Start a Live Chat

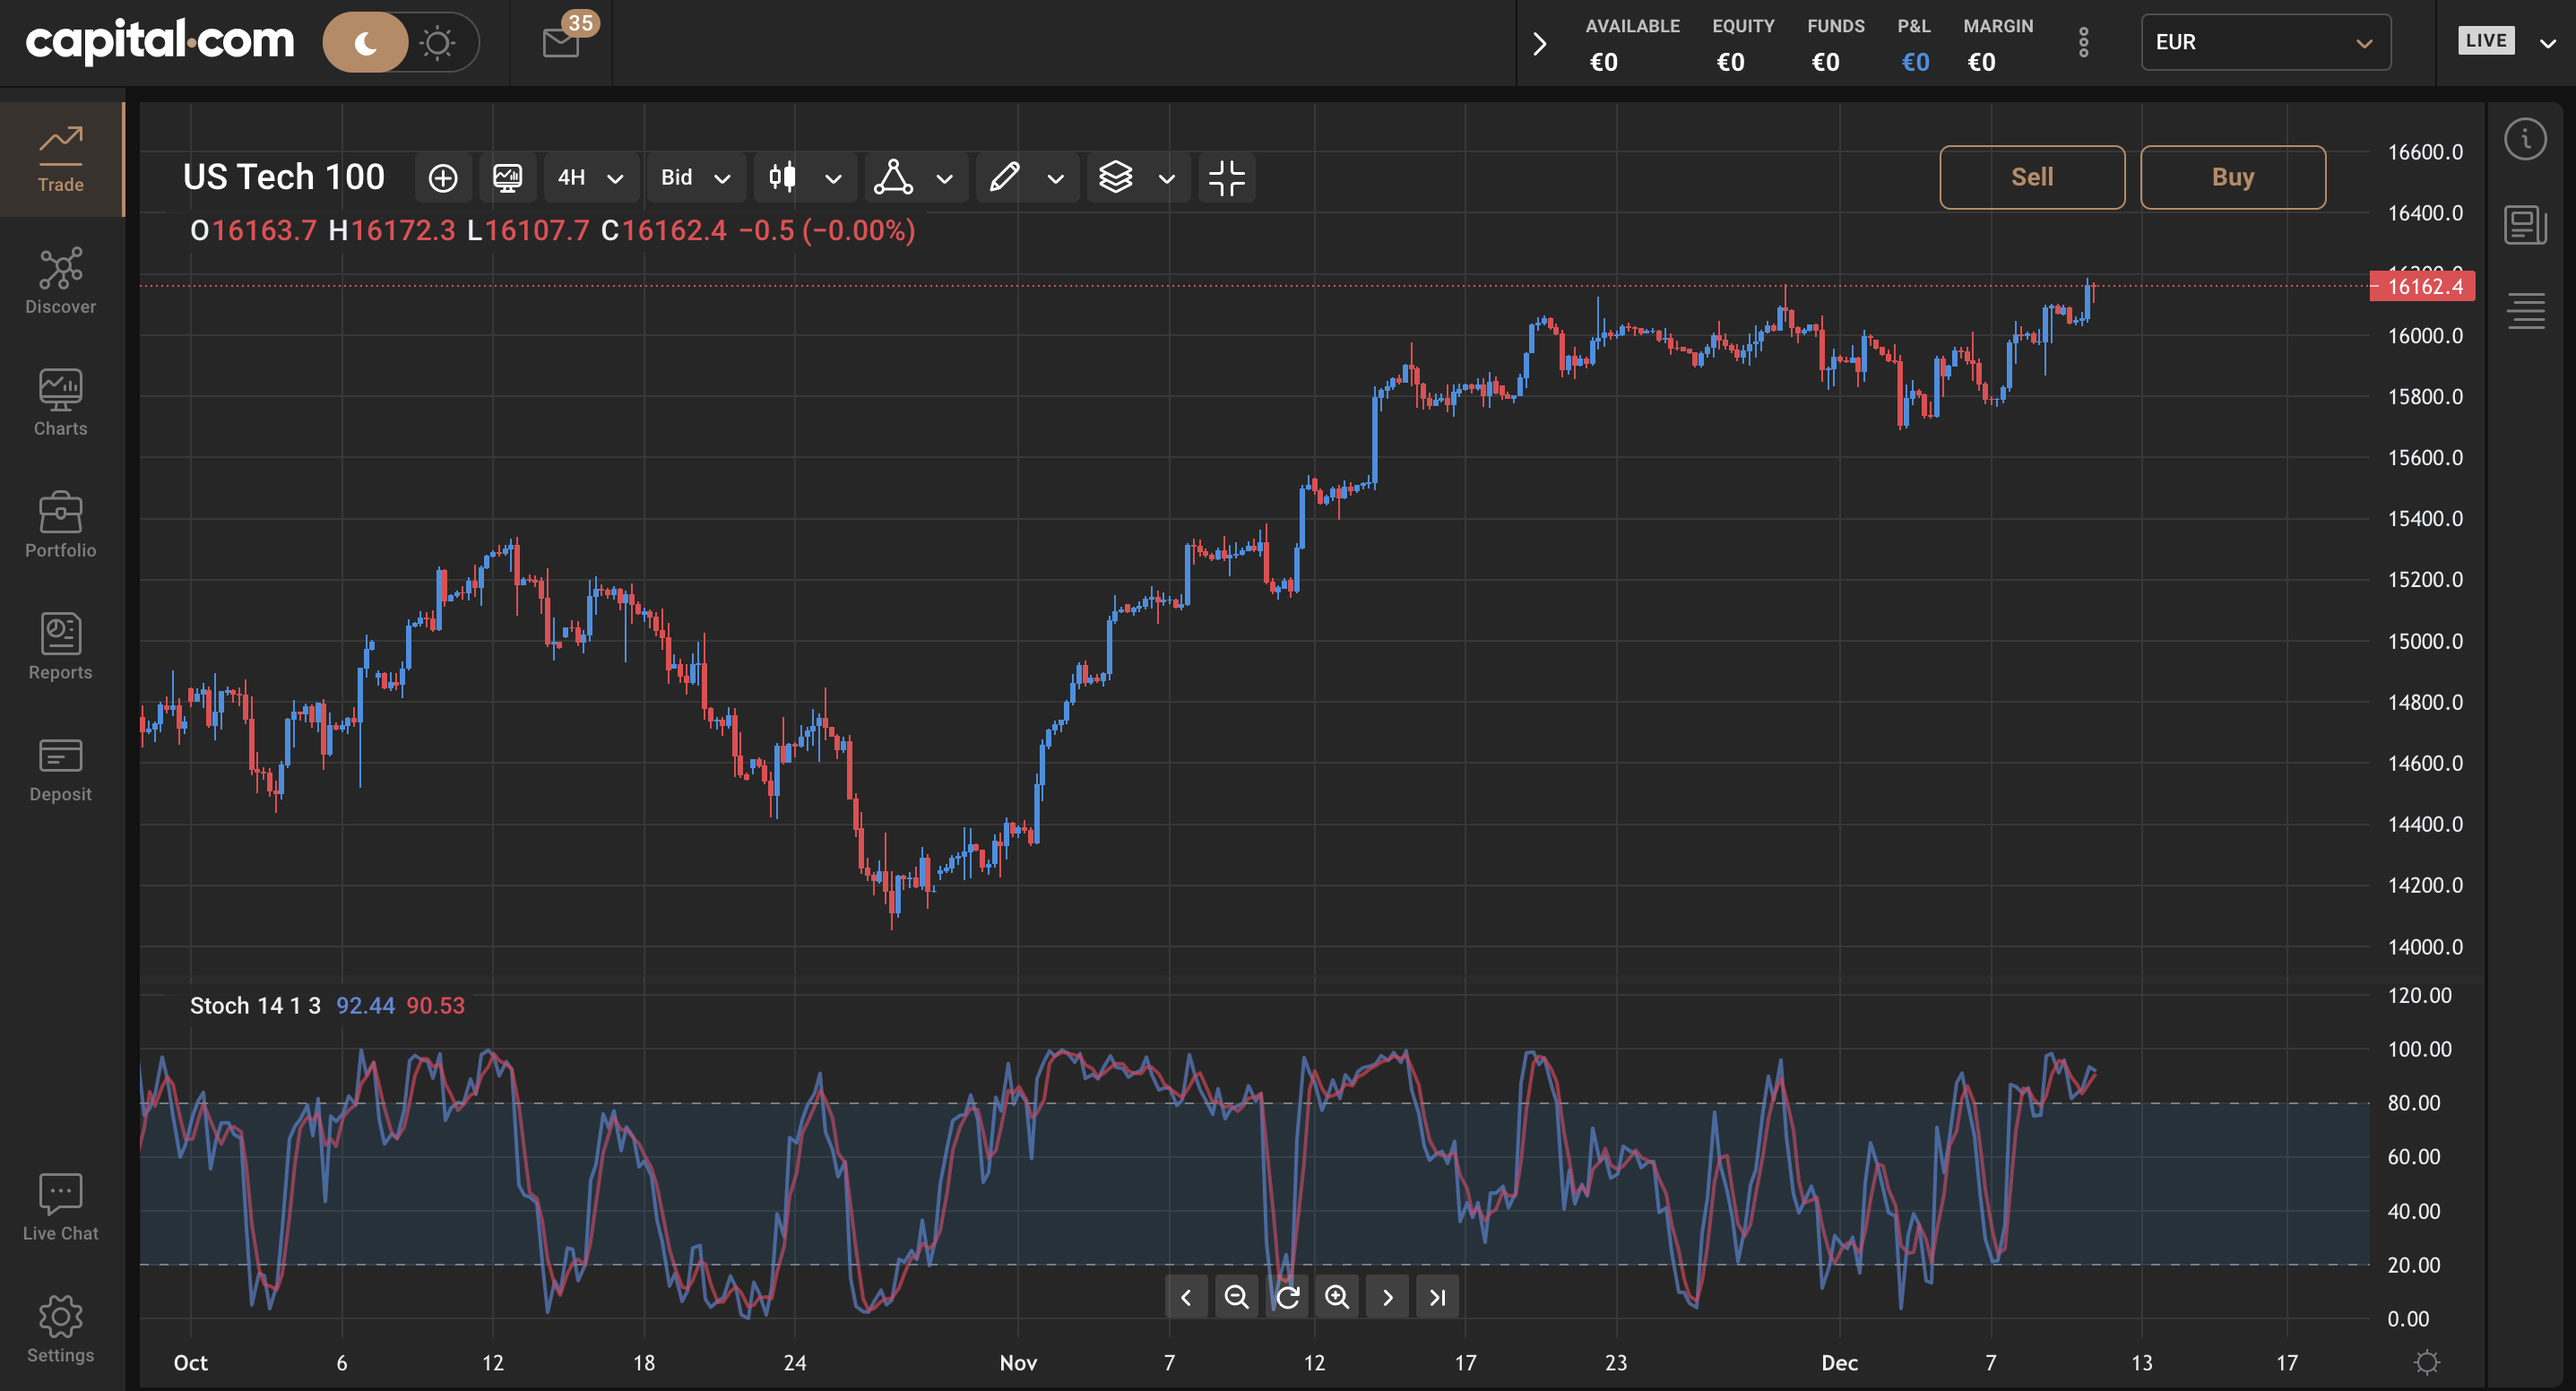(x=61, y=1208)
